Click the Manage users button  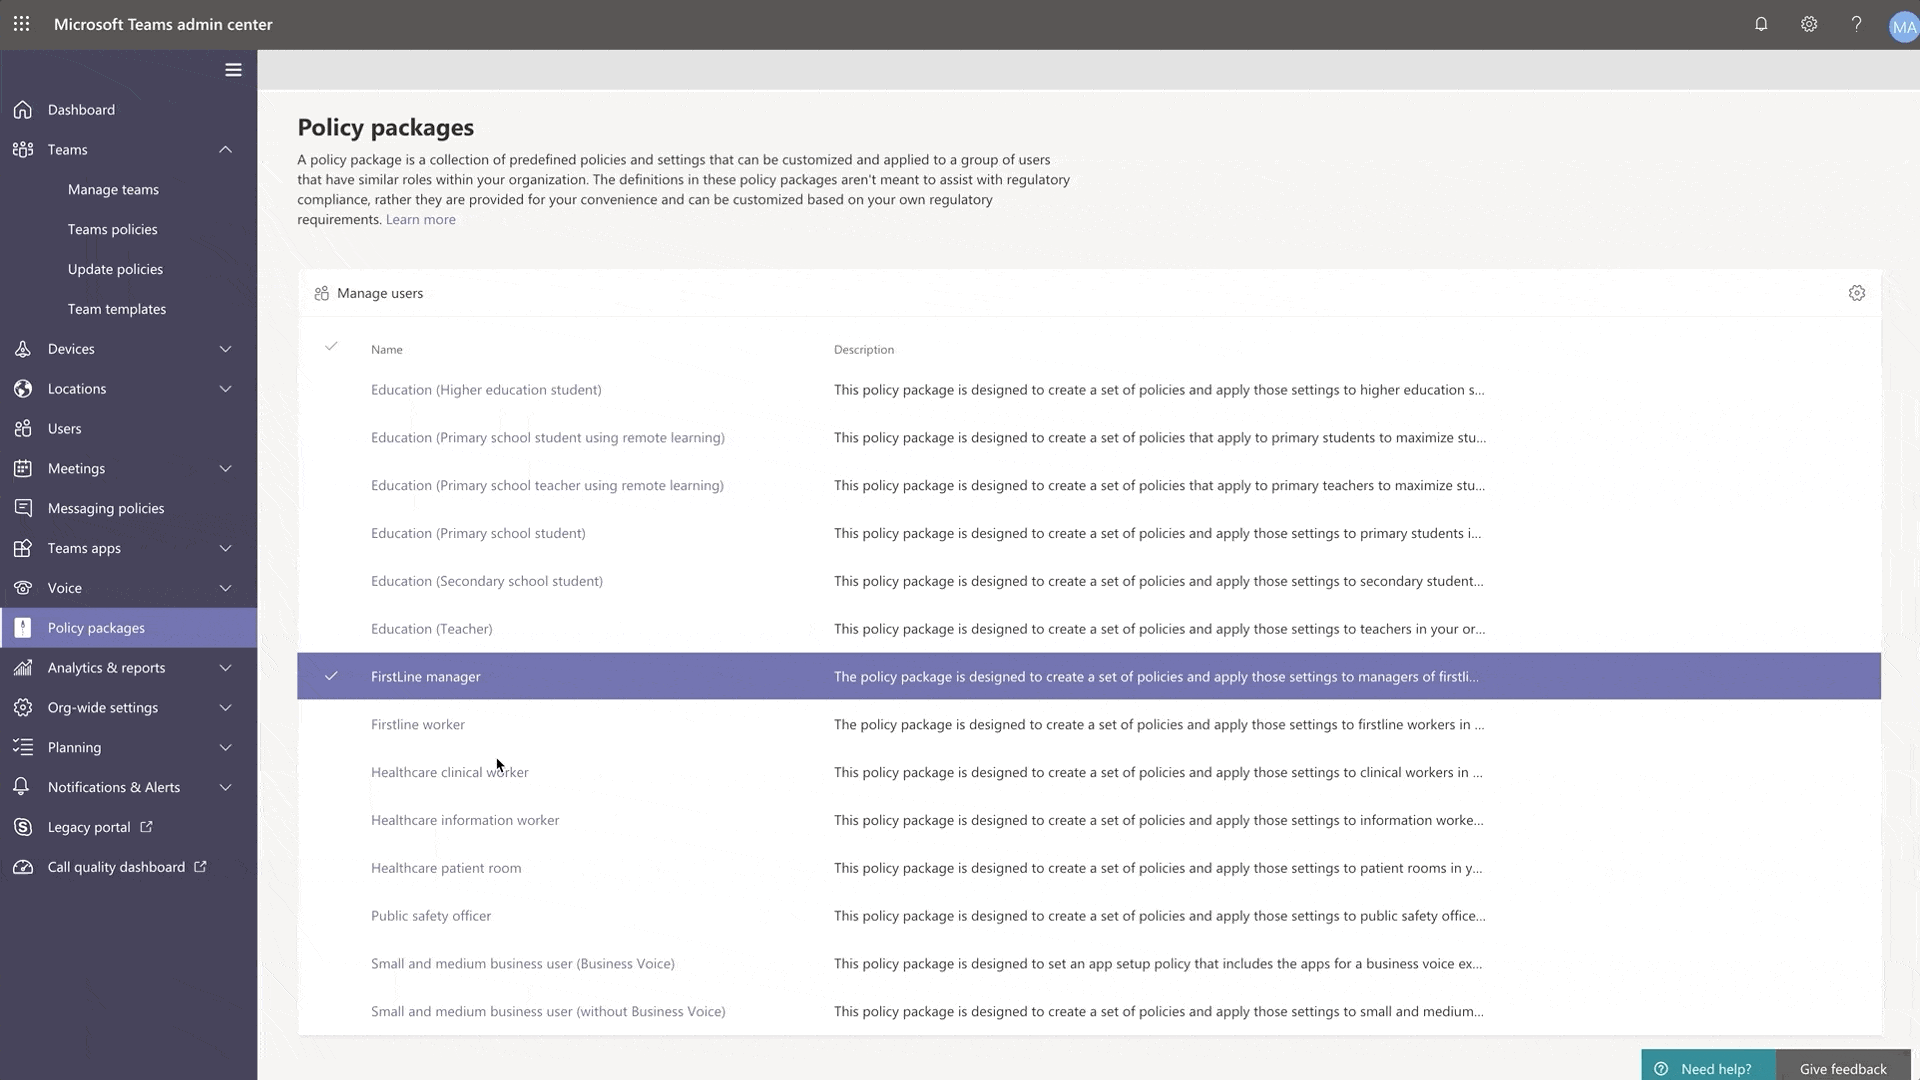coord(369,294)
